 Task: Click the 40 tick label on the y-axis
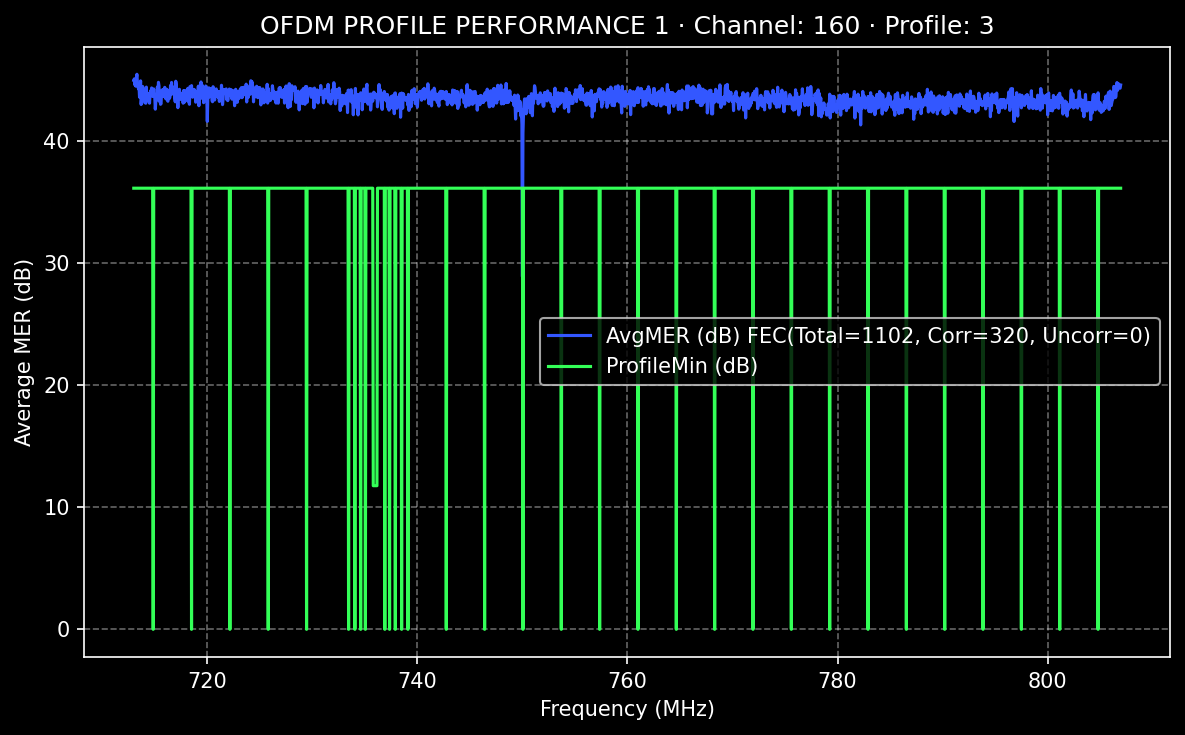(x=55, y=142)
